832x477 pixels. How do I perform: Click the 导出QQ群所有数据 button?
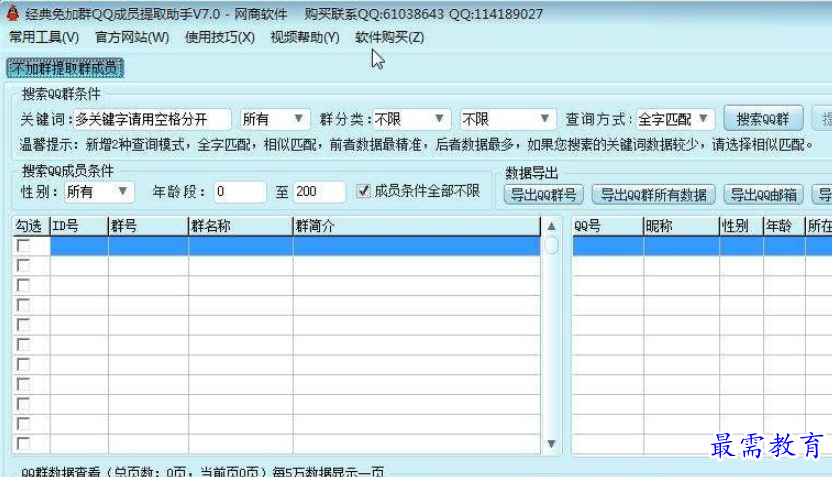[653, 195]
